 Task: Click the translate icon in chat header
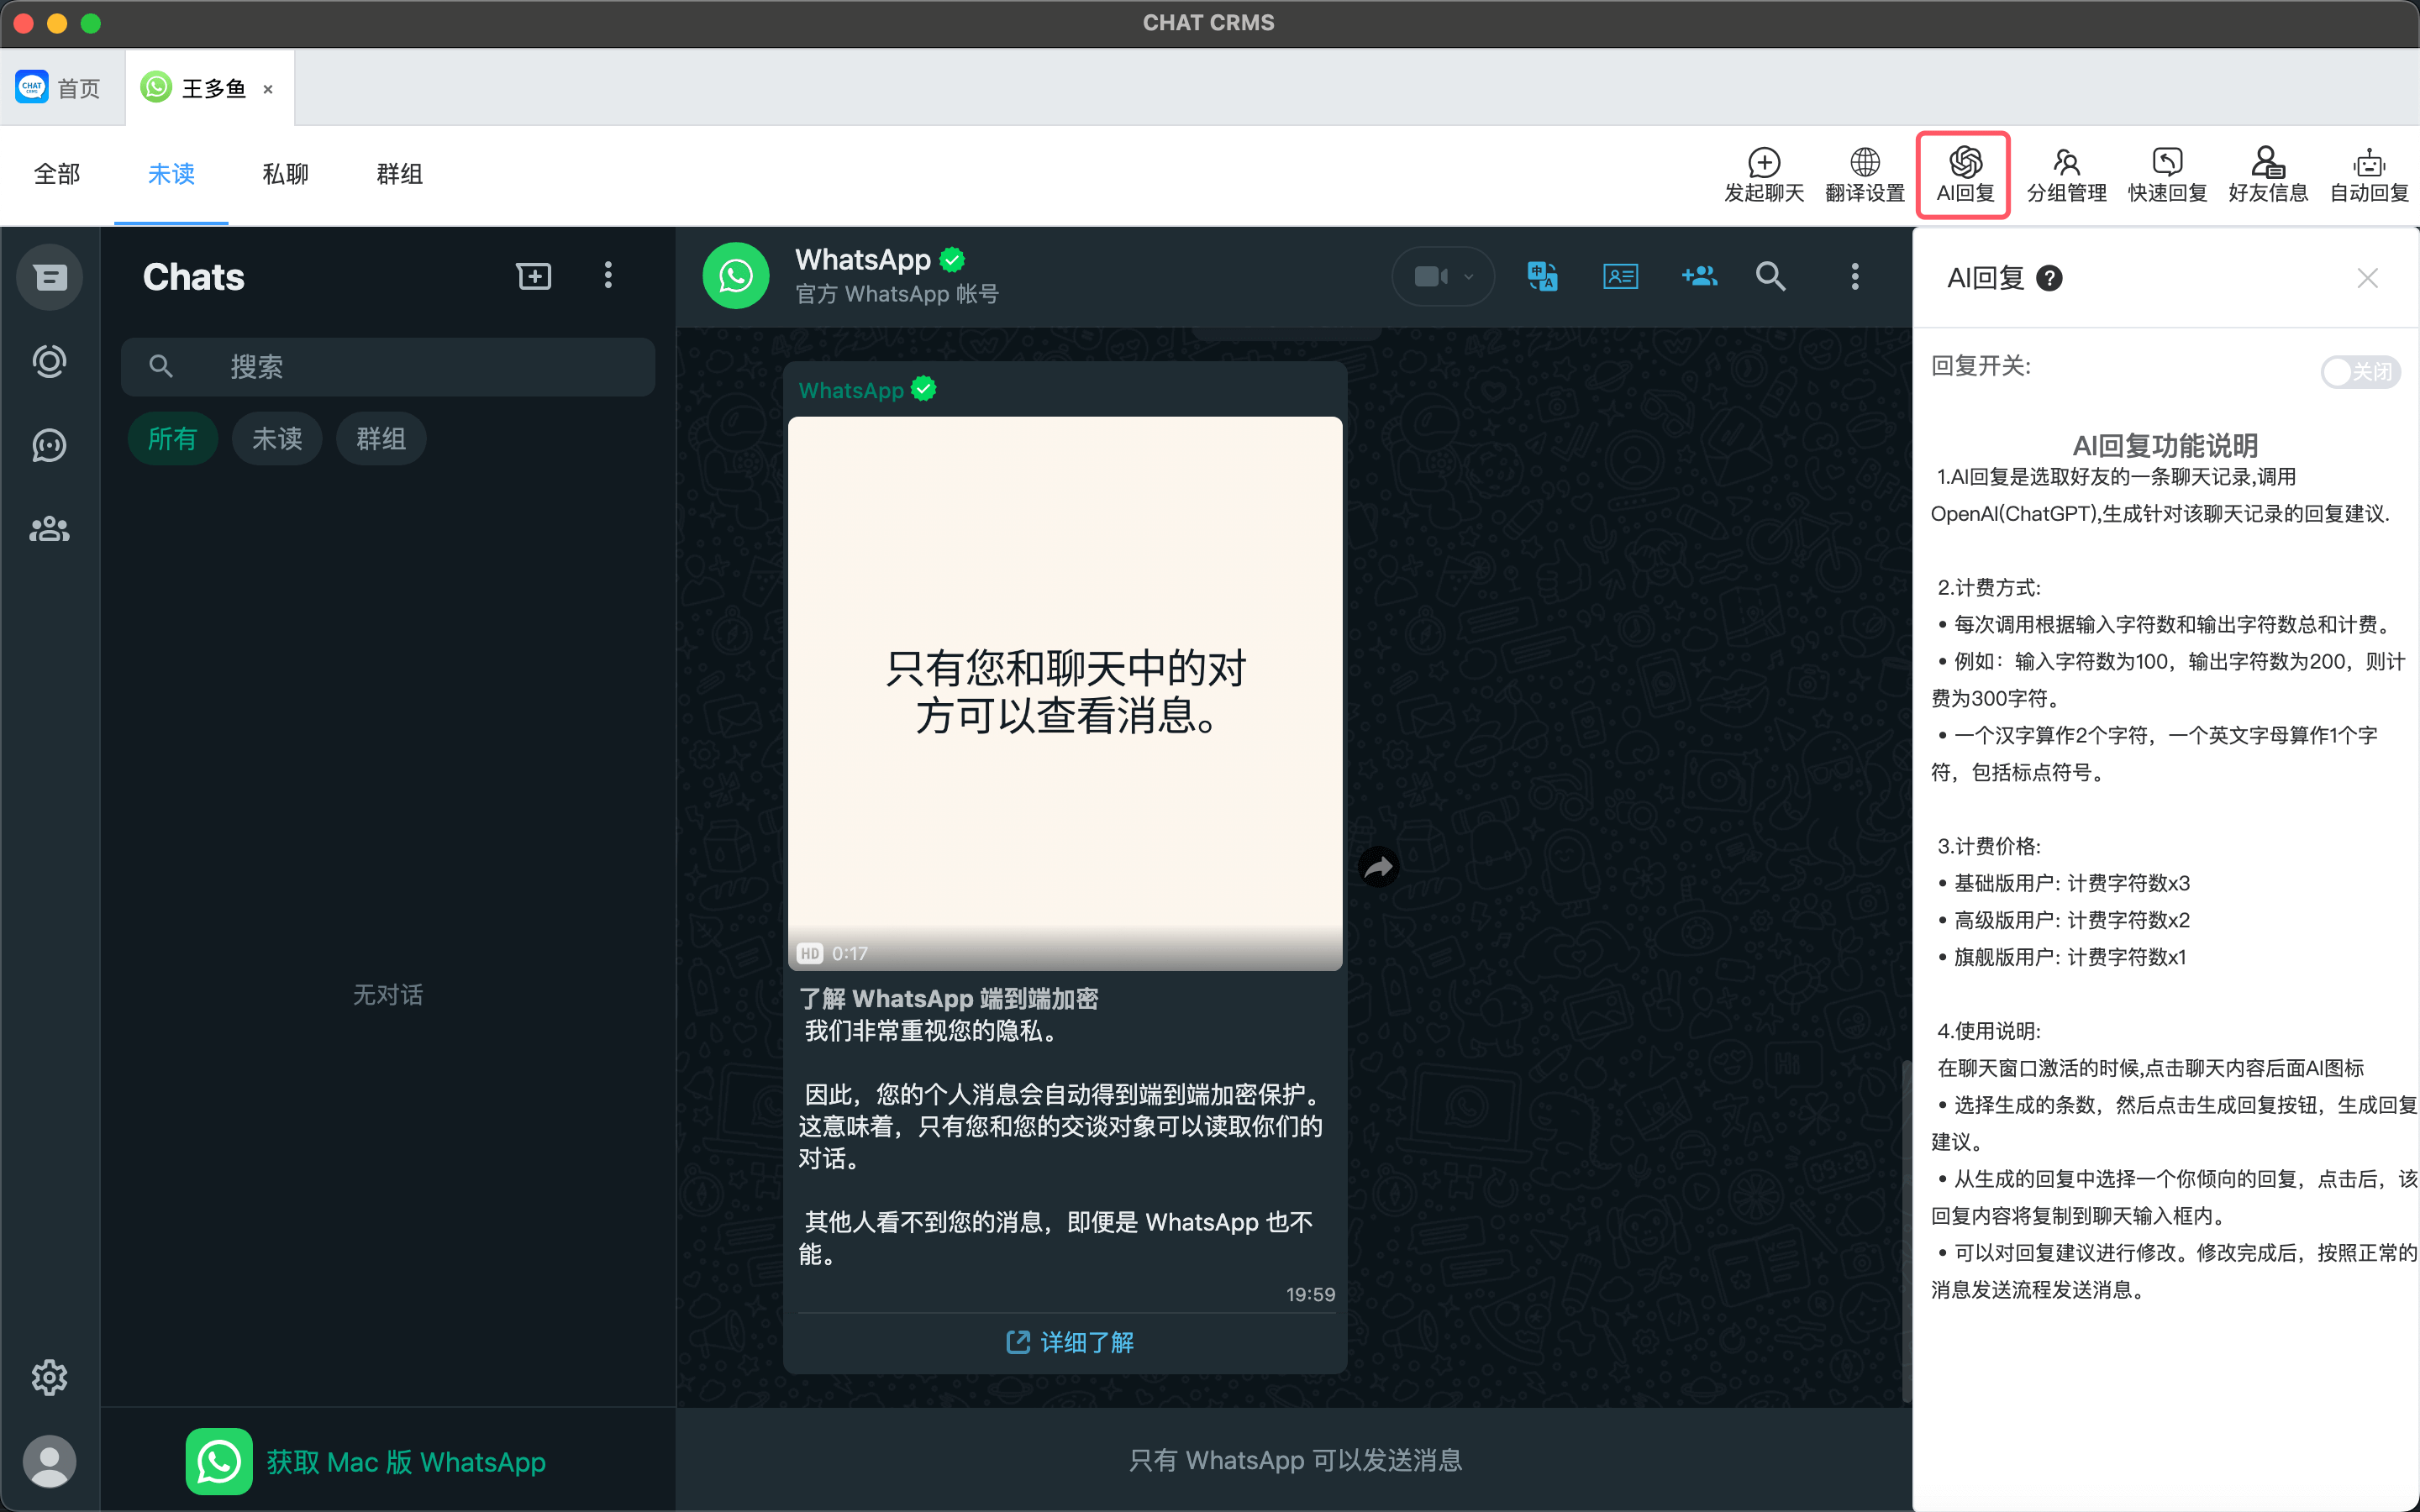[x=1542, y=276]
